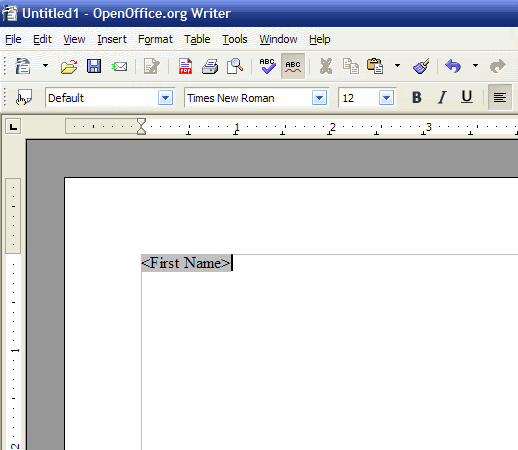Undo the last action with the blue arrow
The image size is (518, 450).
(453, 66)
